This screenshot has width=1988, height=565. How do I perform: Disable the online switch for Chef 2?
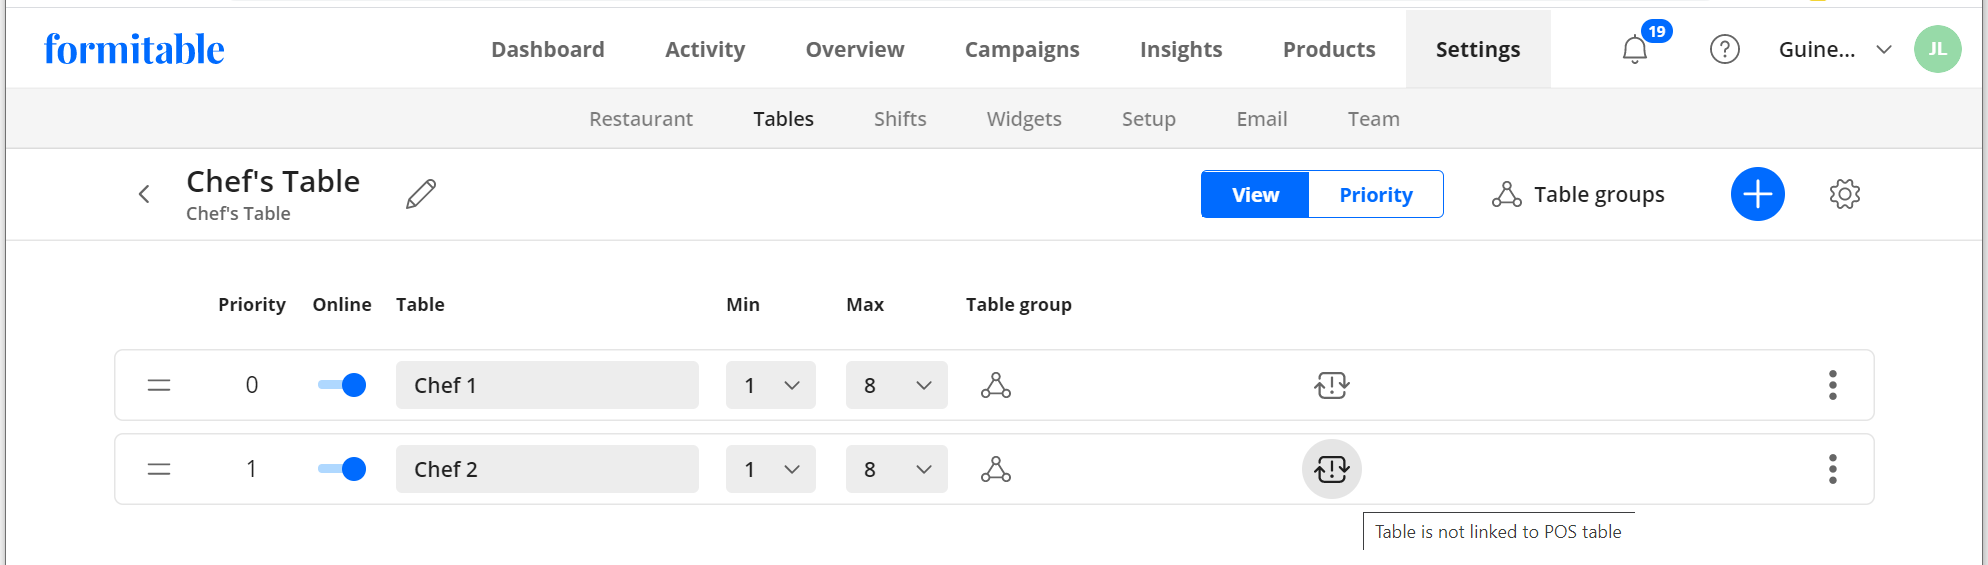coord(342,469)
